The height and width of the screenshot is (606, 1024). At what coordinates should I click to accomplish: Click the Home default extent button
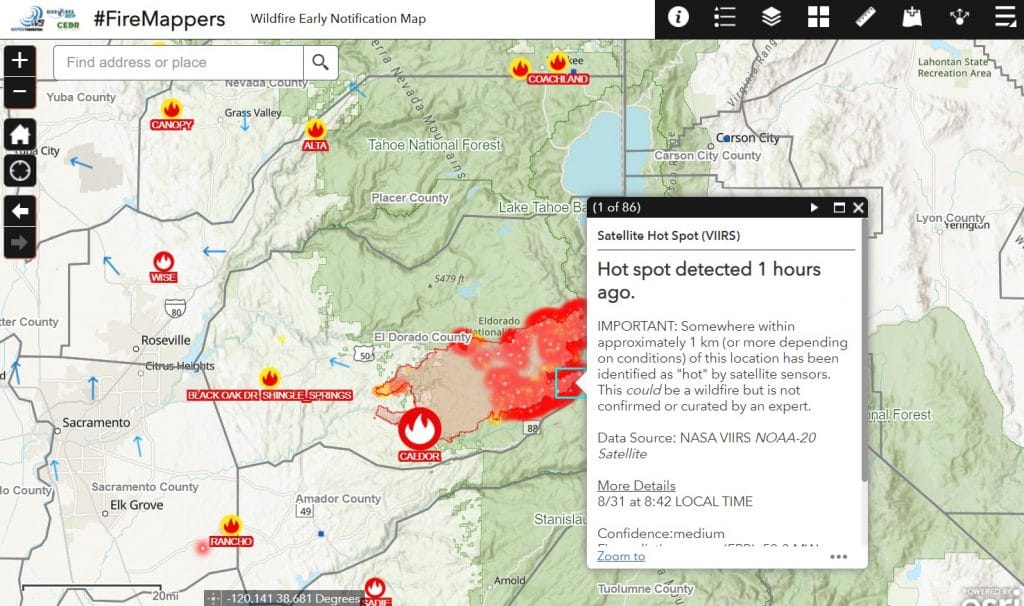click(19, 133)
